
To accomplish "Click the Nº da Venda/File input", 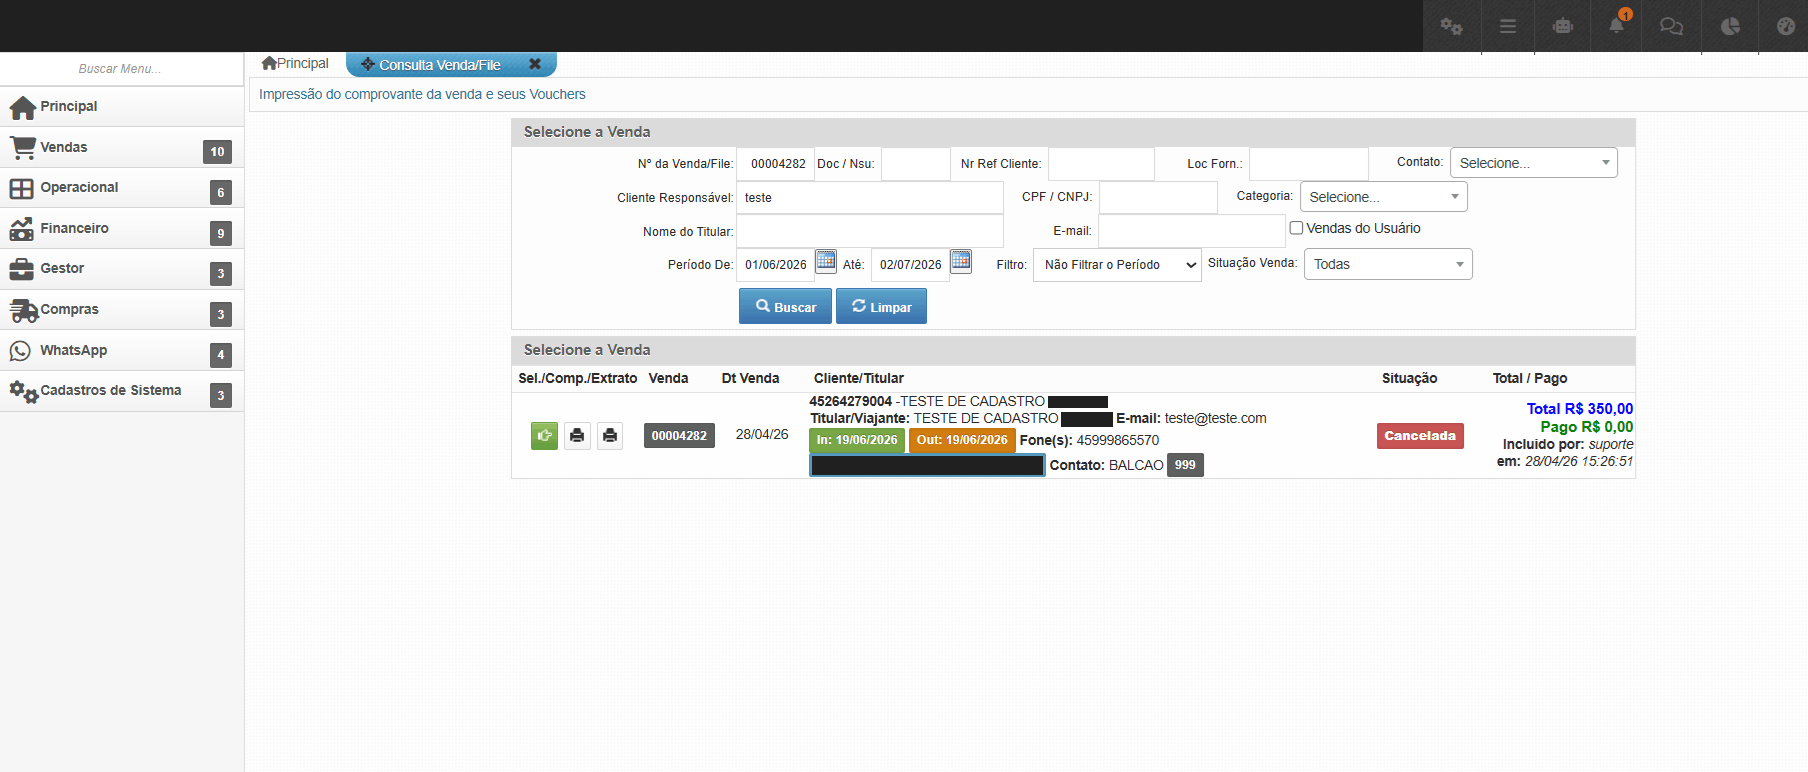I will point(776,164).
